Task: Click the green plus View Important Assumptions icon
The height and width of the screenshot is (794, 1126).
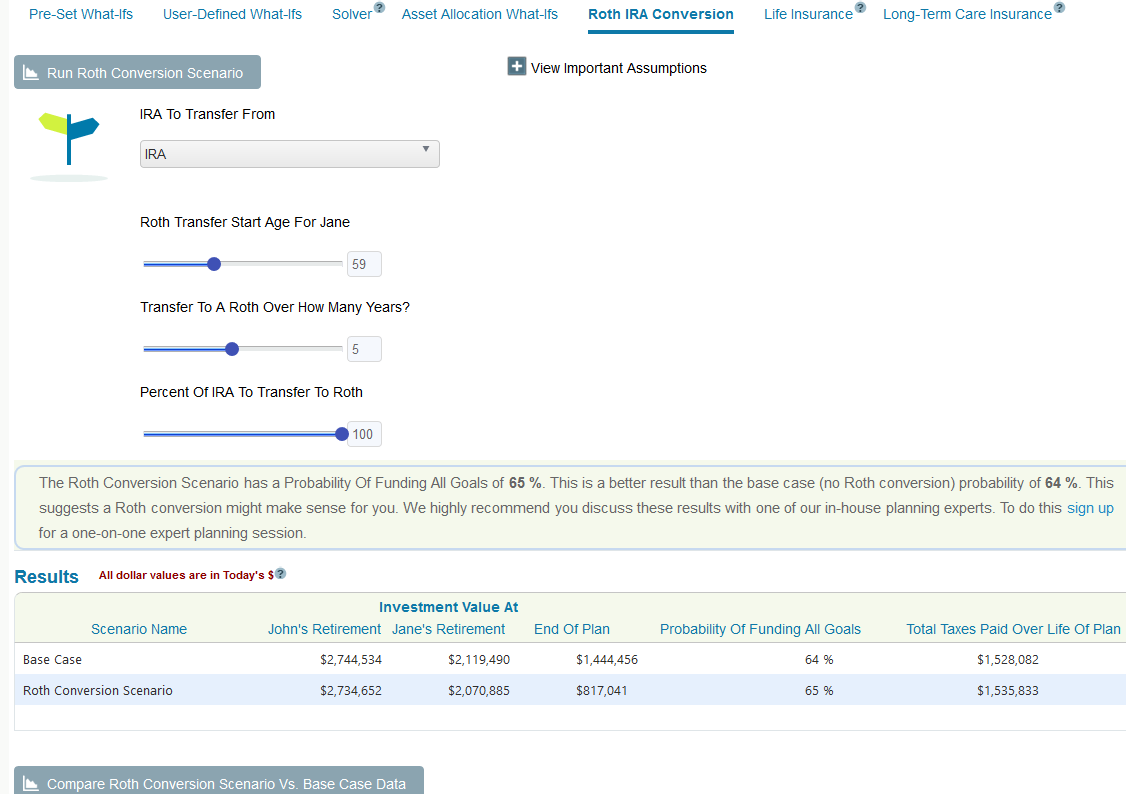Action: point(516,65)
